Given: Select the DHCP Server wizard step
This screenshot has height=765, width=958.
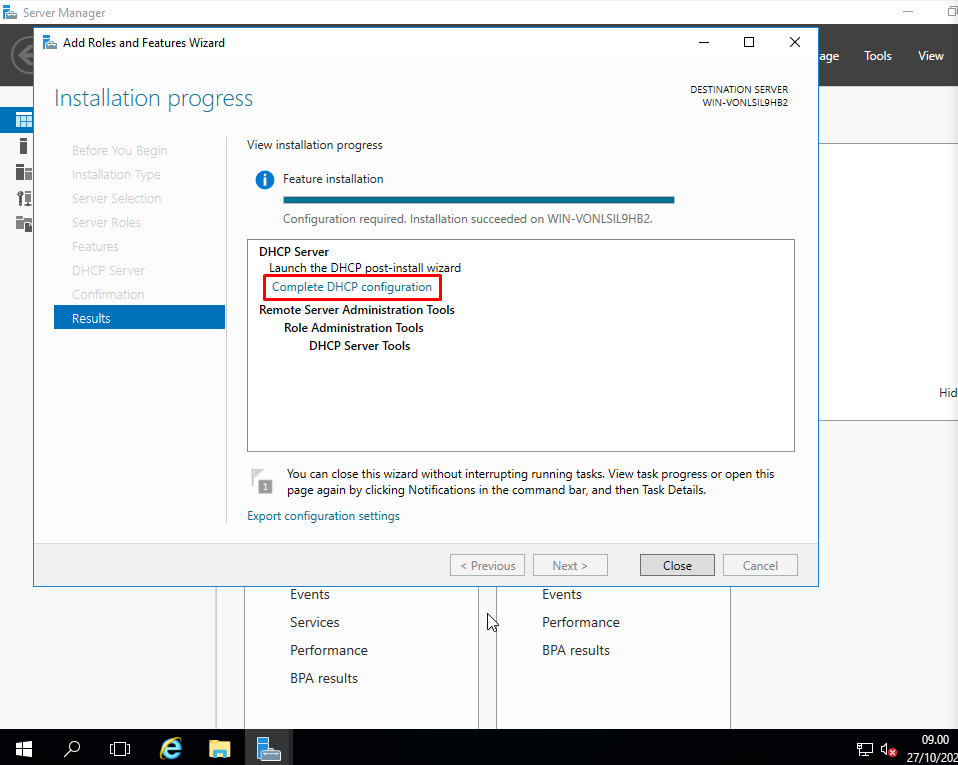Looking at the screenshot, I should [108, 271].
